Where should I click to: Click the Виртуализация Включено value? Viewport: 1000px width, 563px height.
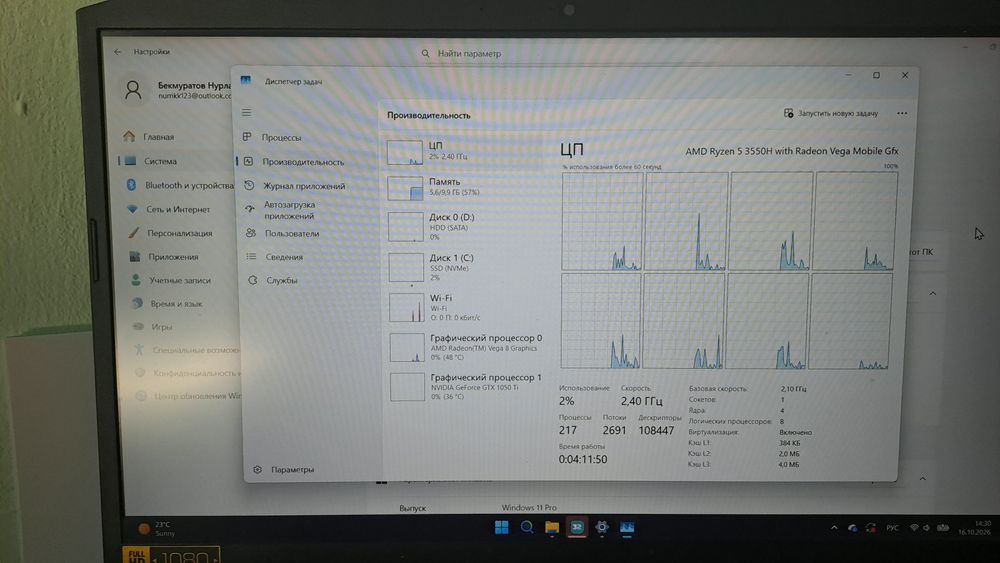[x=795, y=432]
